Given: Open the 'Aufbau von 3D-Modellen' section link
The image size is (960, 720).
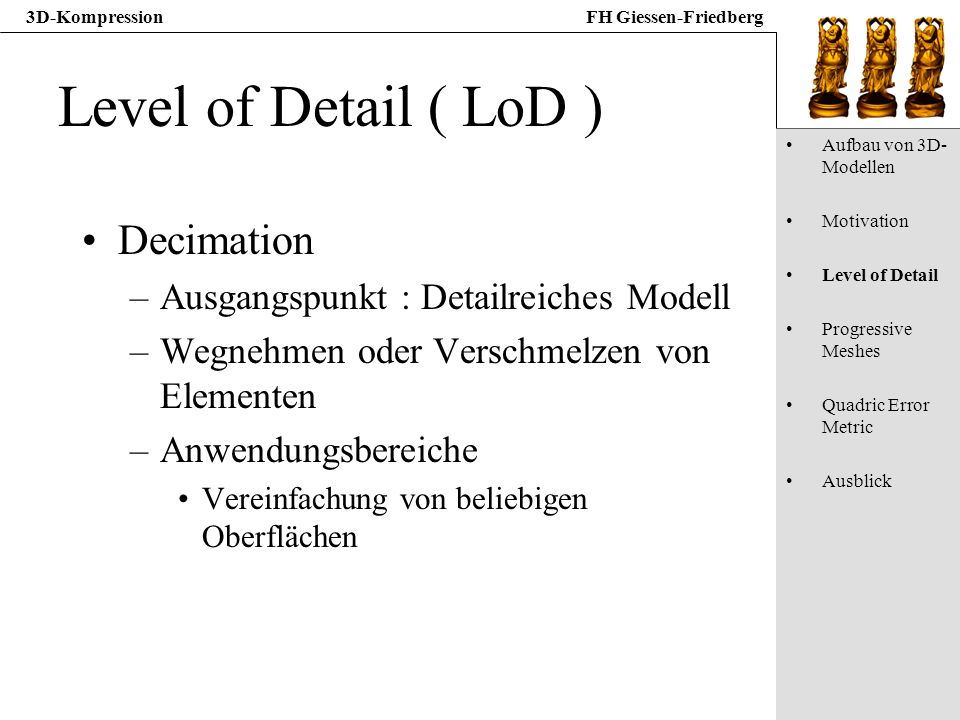Looking at the screenshot, I should 883,156.
